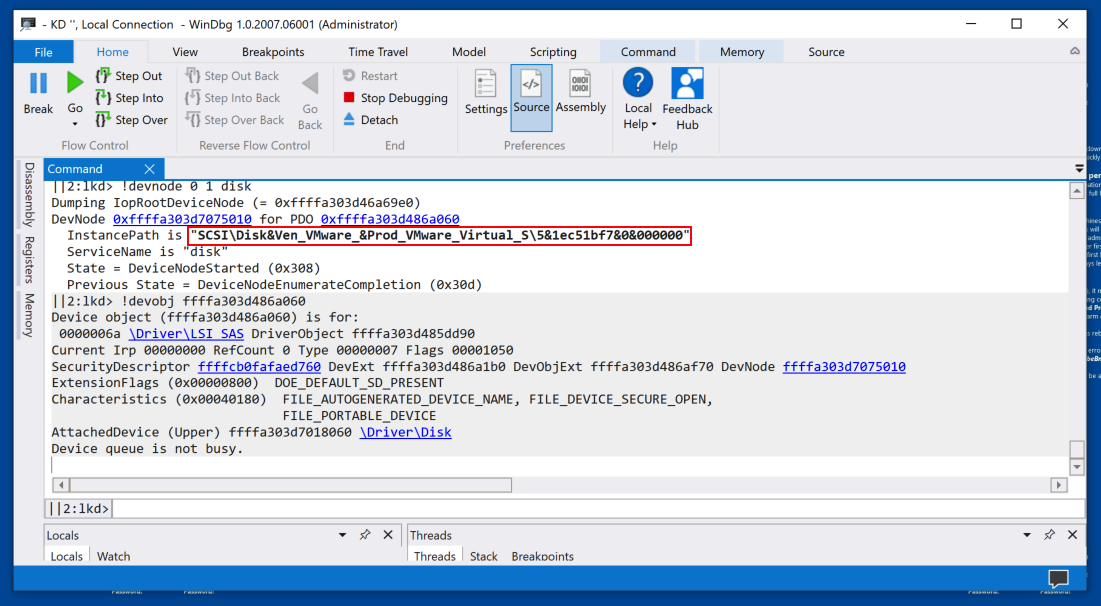Click the Detach eject icon
This screenshot has height=606, width=1101.
coord(349,119)
